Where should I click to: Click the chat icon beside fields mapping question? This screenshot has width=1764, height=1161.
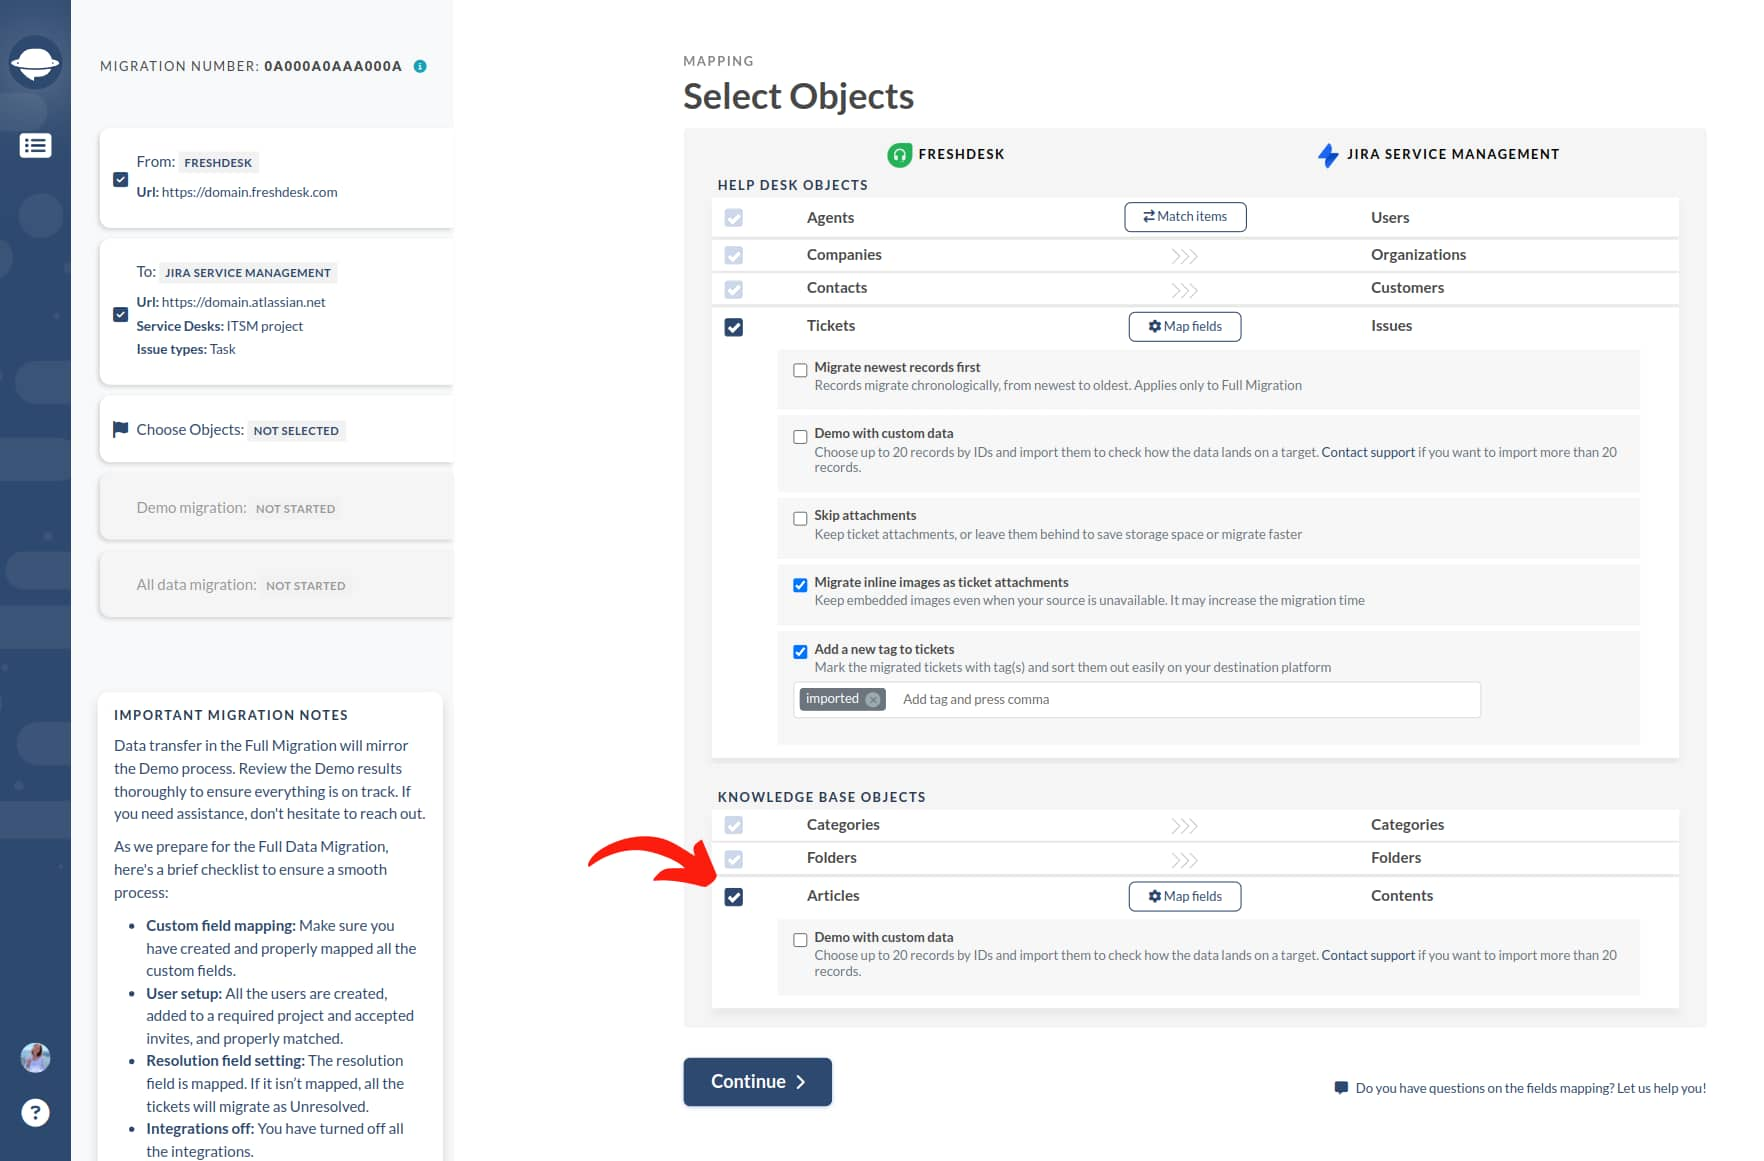[x=1341, y=1088]
